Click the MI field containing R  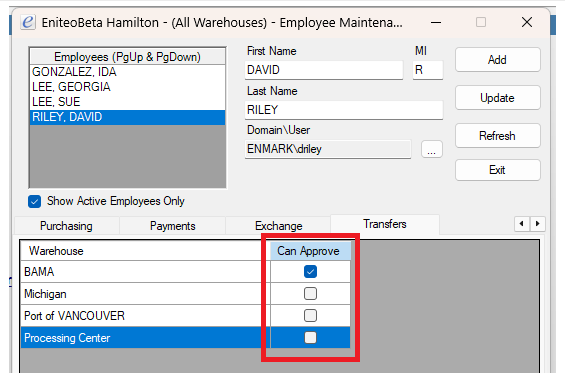(x=428, y=70)
